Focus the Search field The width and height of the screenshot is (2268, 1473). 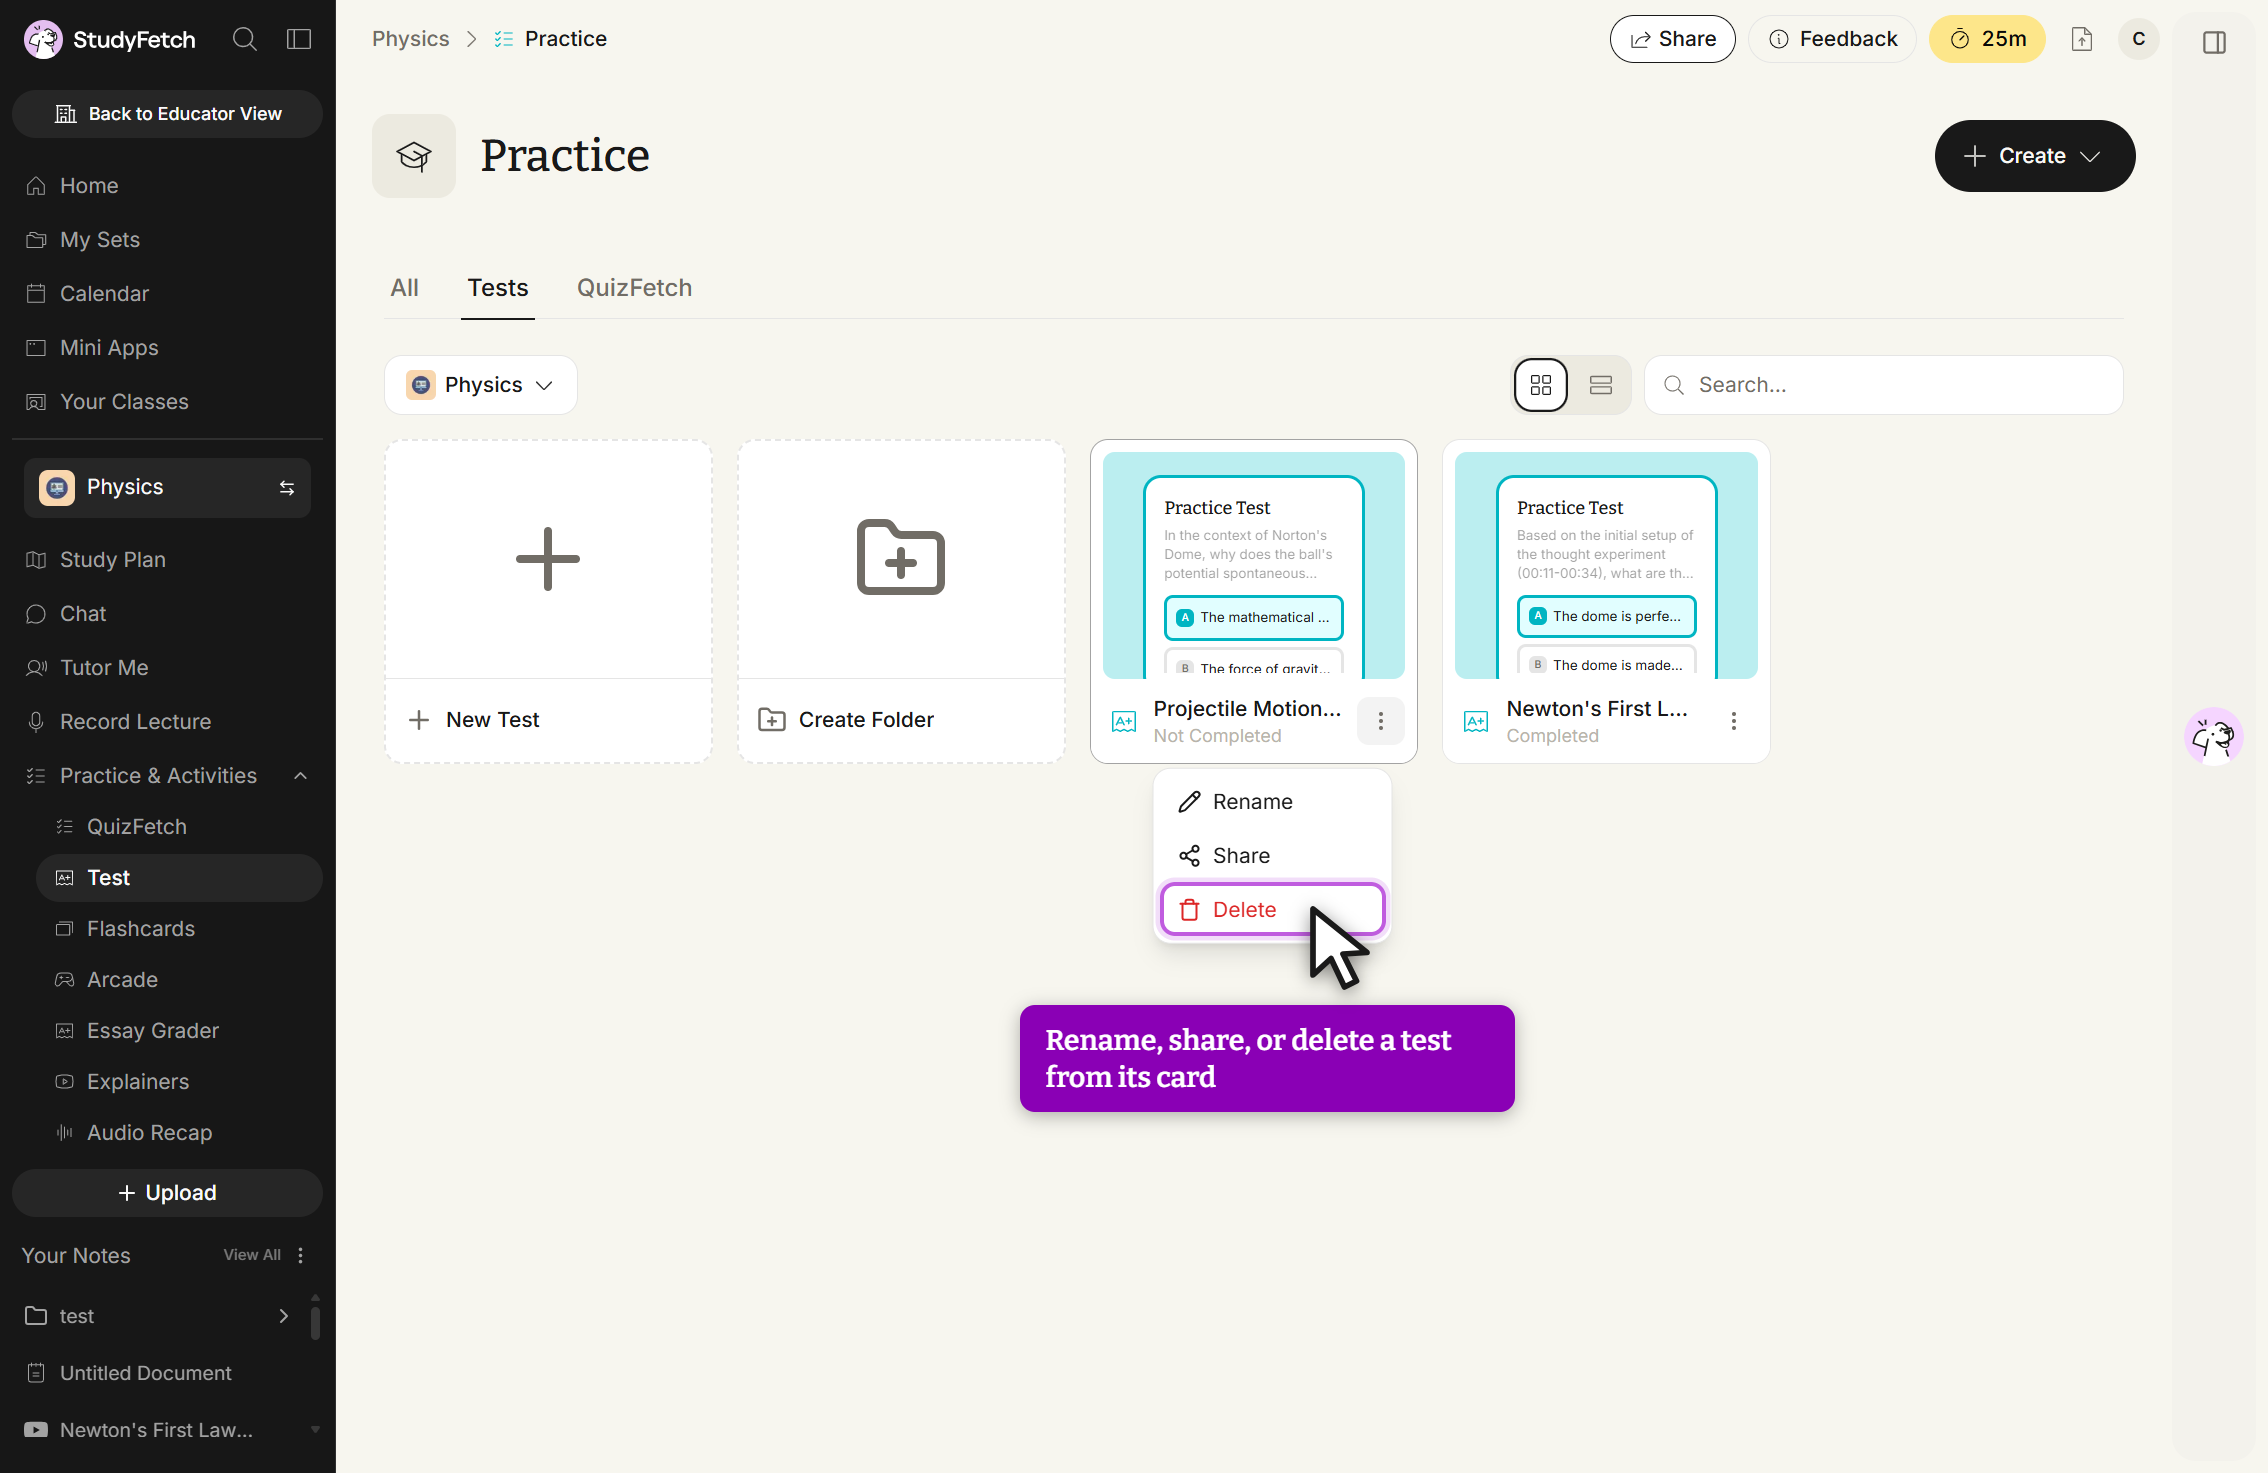(x=1884, y=385)
